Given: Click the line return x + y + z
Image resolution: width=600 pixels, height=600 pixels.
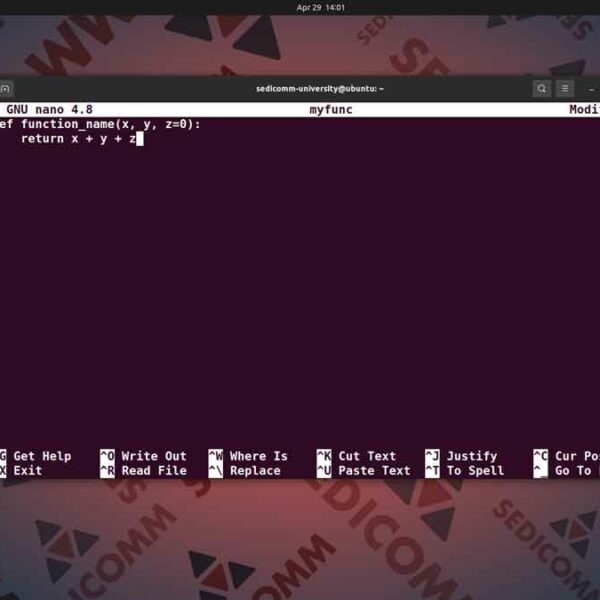Looking at the screenshot, I should [x=78, y=139].
